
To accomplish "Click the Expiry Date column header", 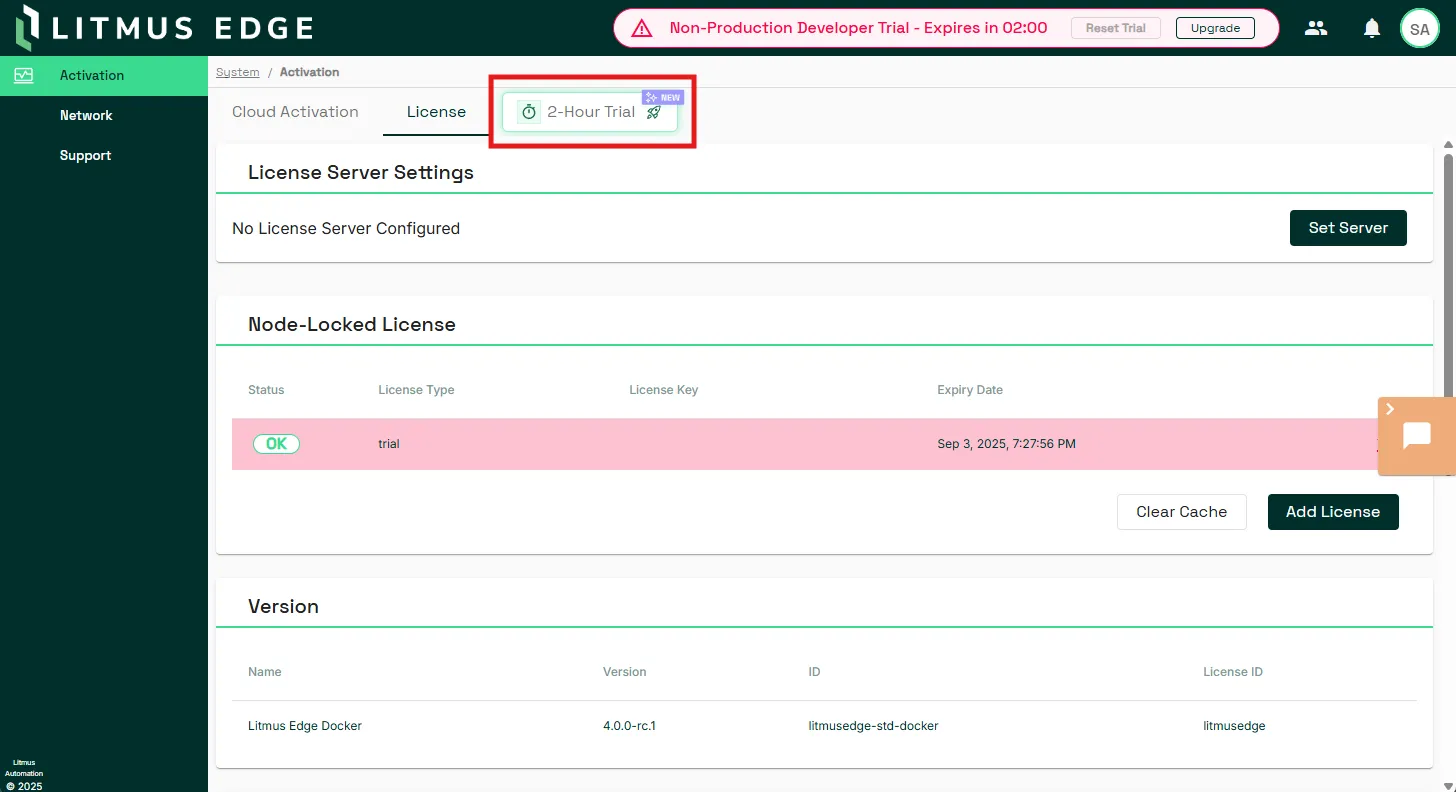I will point(970,390).
